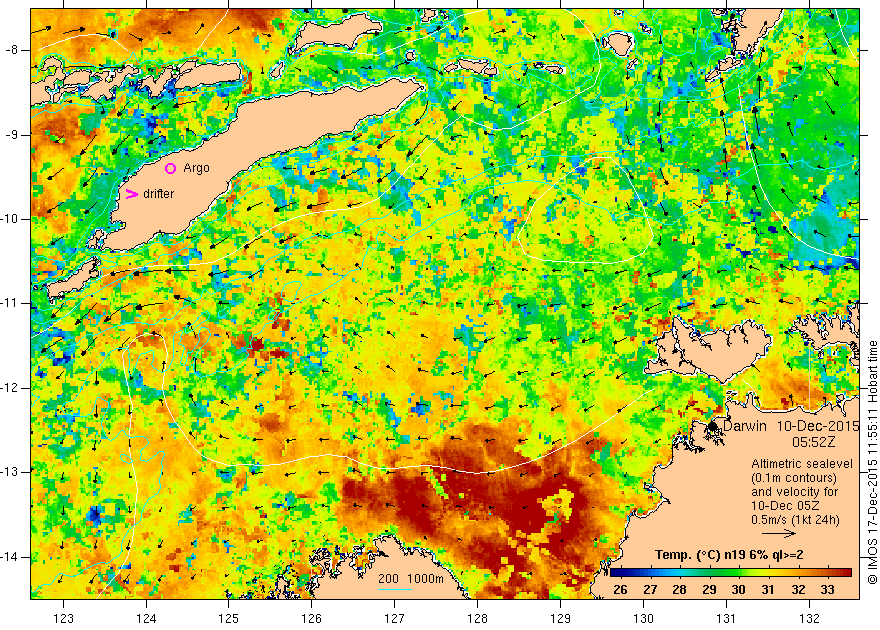Click the 'Altimetric sealevel' legend text
This screenshot has width=880, height=630.
[802, 464]
